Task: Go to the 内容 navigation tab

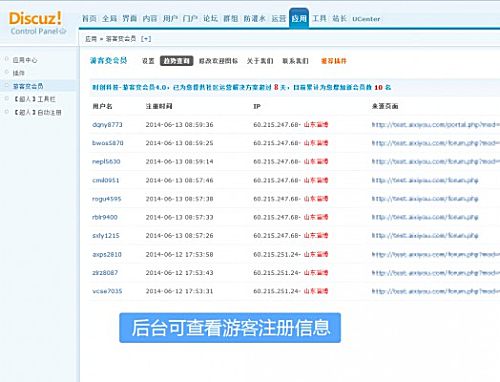Action: click(x=150, y=19)
